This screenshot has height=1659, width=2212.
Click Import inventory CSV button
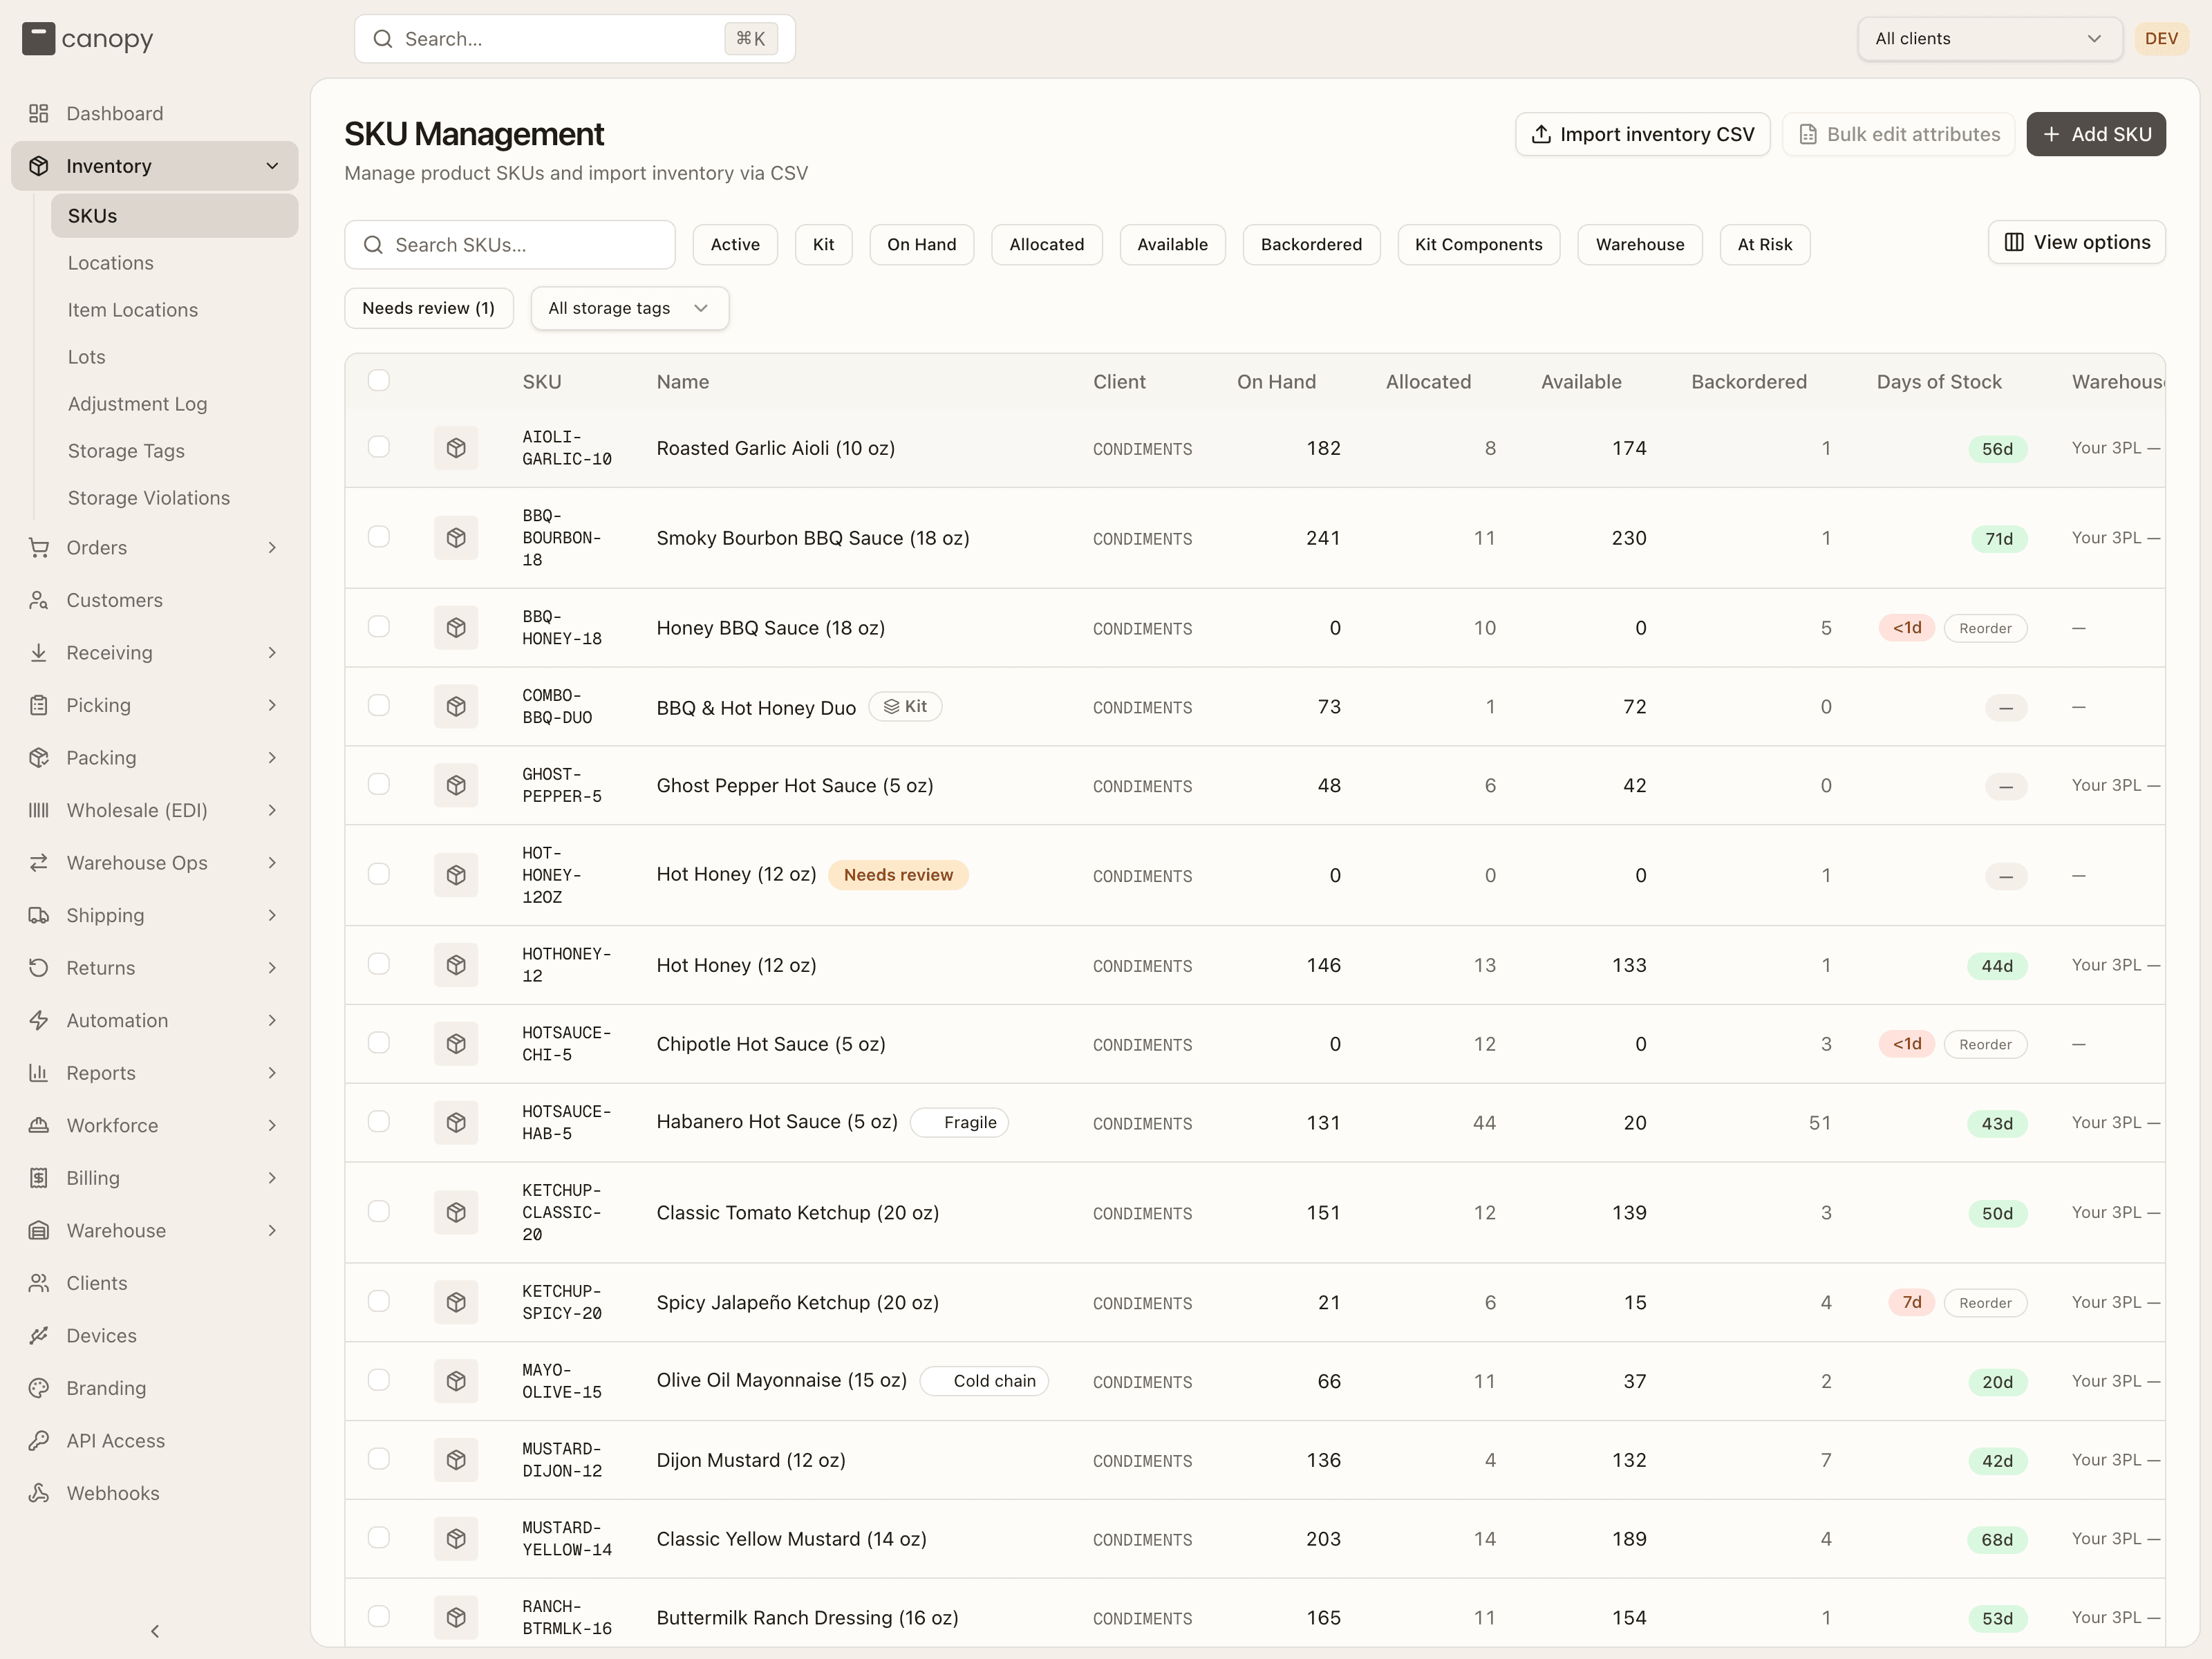click(x=1642, y=134)
